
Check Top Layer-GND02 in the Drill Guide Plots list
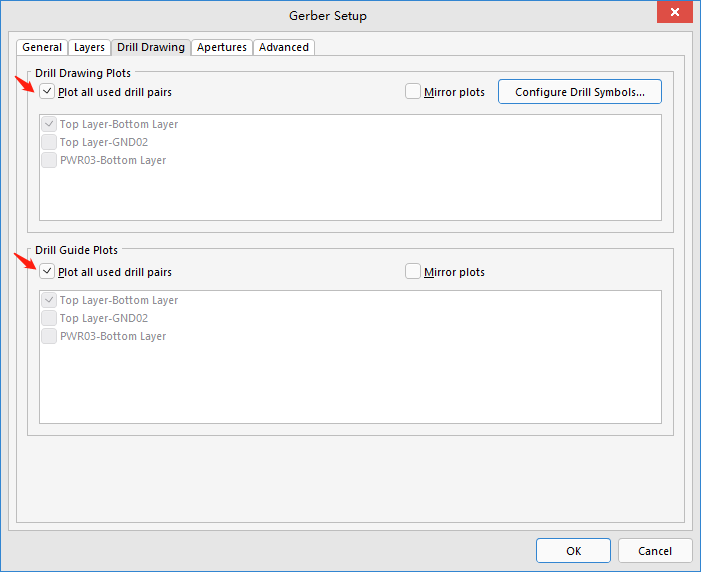49,318
